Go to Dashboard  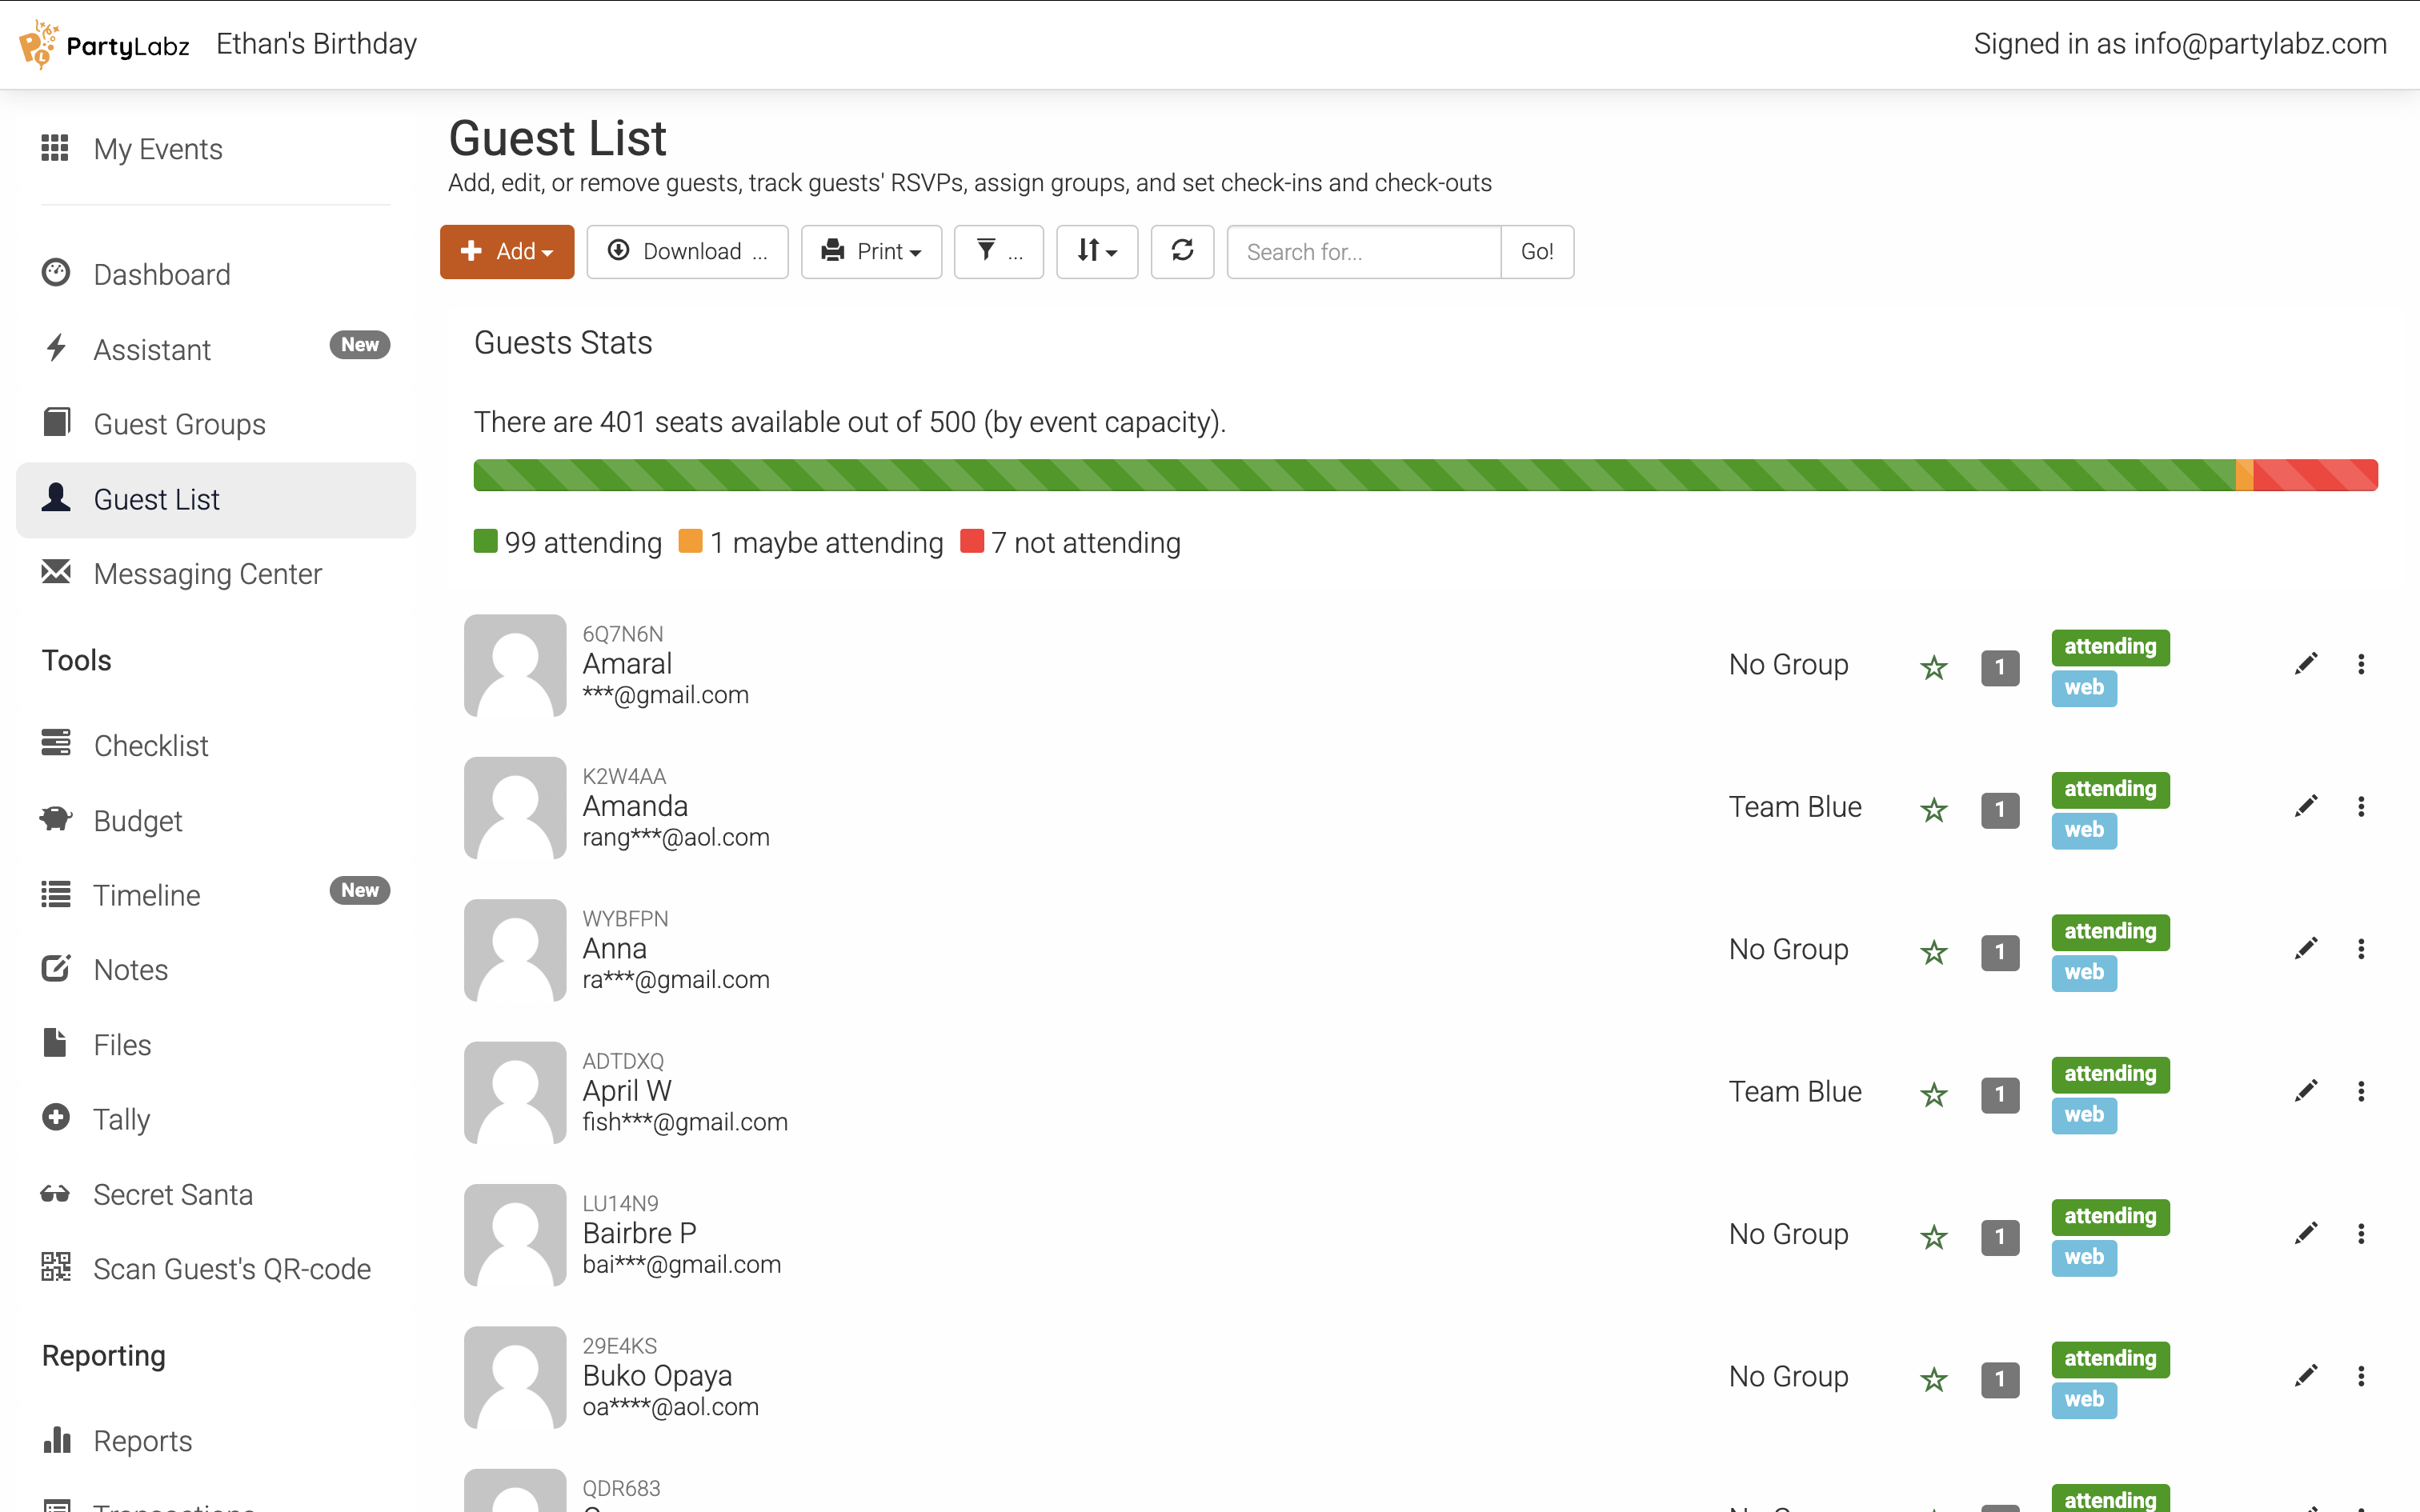tap(215, 274)
